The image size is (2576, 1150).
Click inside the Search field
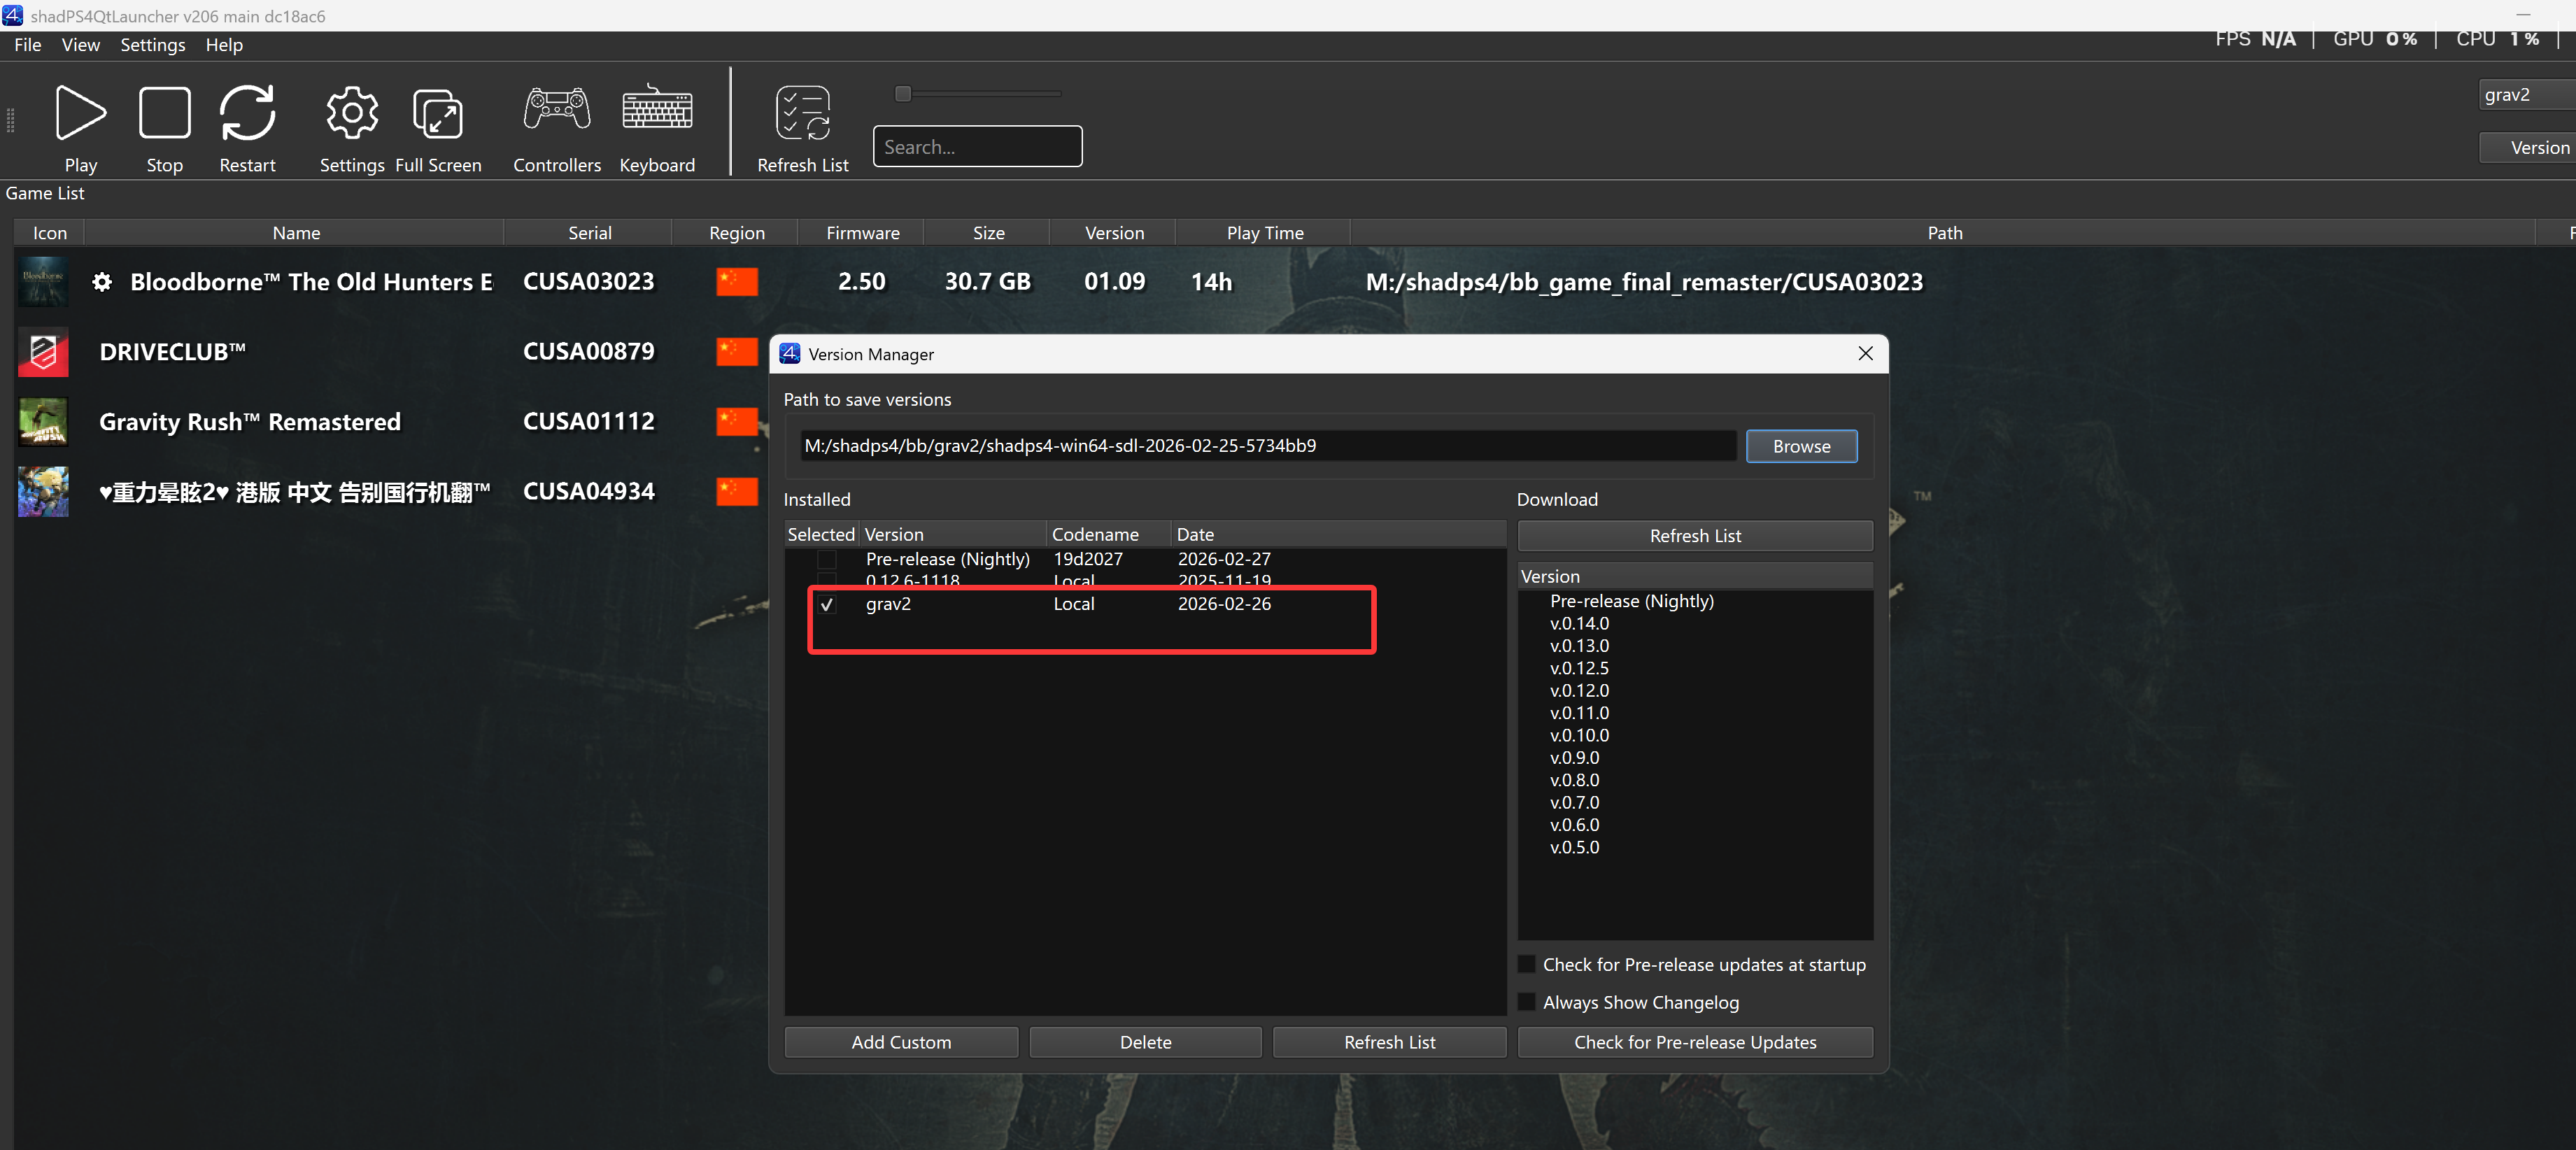point(977,146)
